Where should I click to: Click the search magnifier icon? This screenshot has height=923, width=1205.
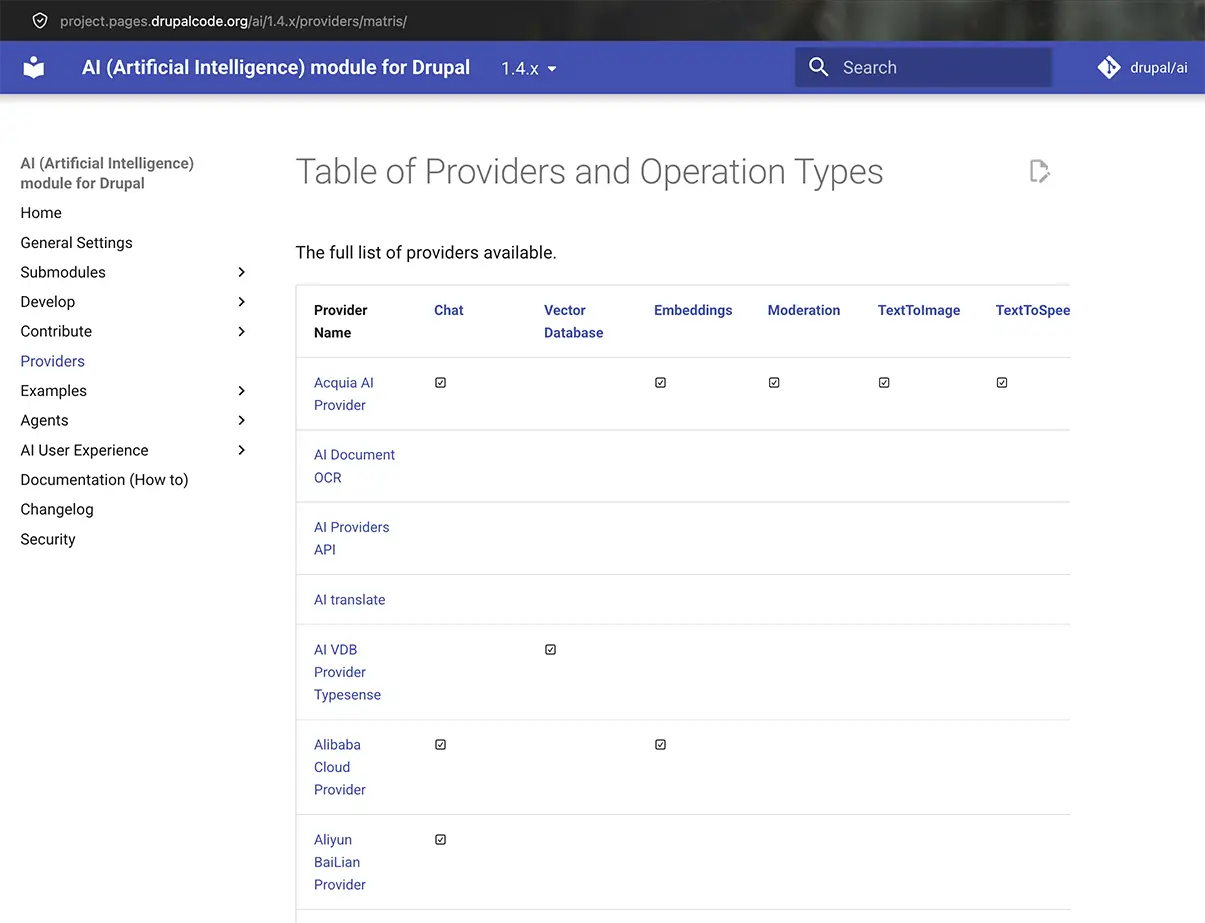[x=818, y=67]
